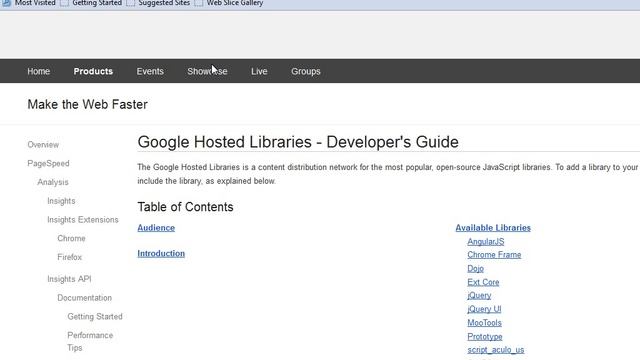Click the Google Hosted Libraries - Developer's Guide title
The image size is (640, 360).
point(298,142)
